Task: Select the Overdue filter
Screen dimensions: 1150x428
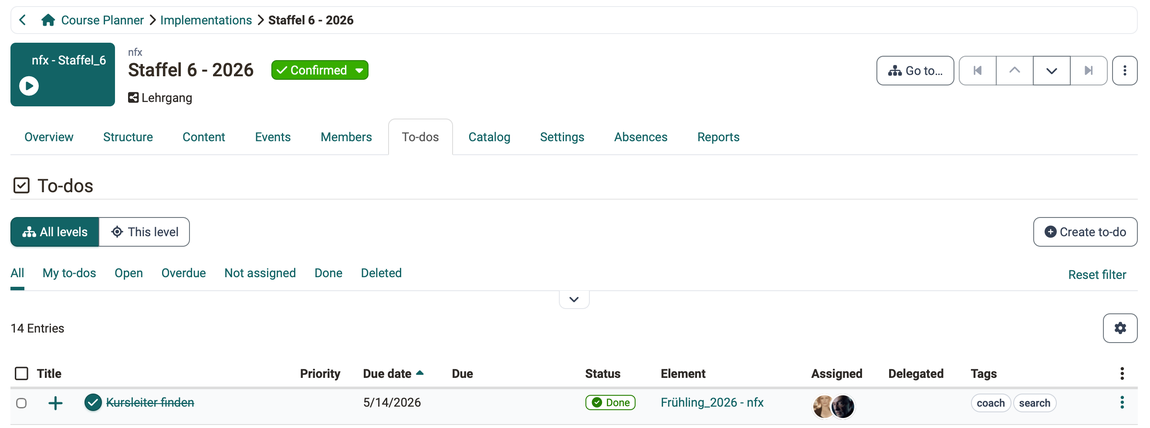Action: pos(183,273)
